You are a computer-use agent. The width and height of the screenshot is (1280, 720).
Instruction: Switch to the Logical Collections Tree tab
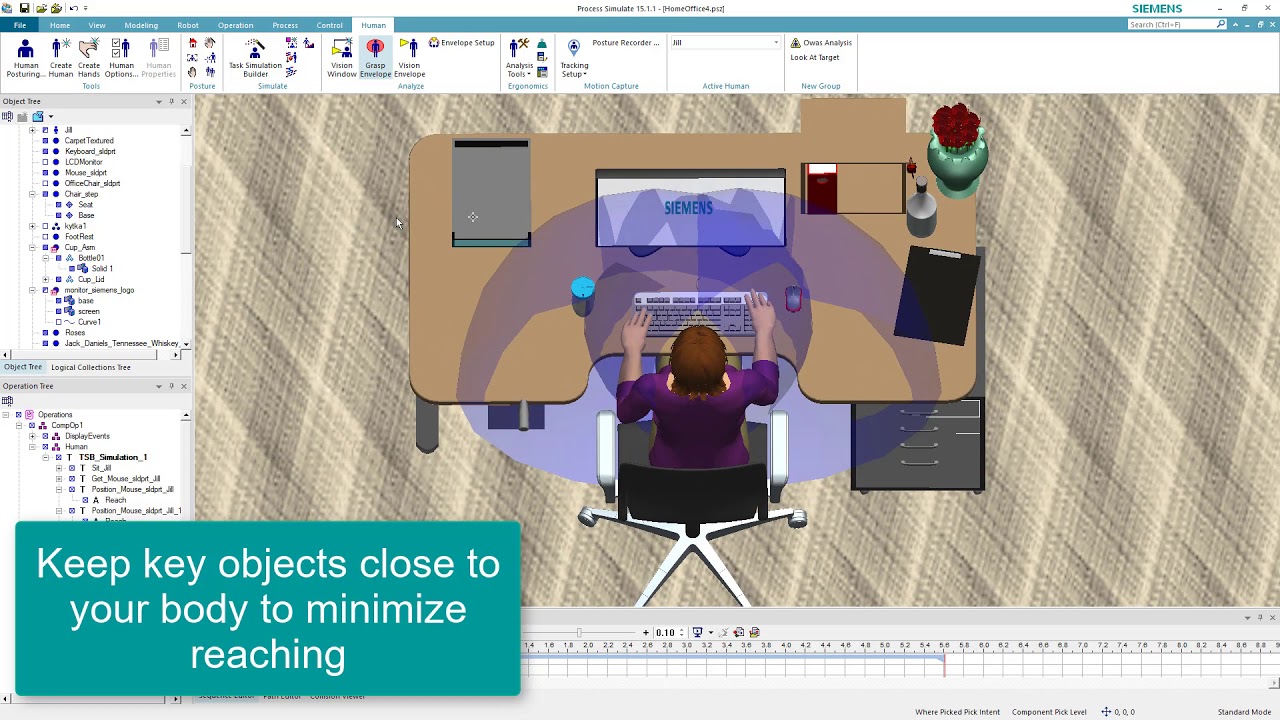coord(91,367)
